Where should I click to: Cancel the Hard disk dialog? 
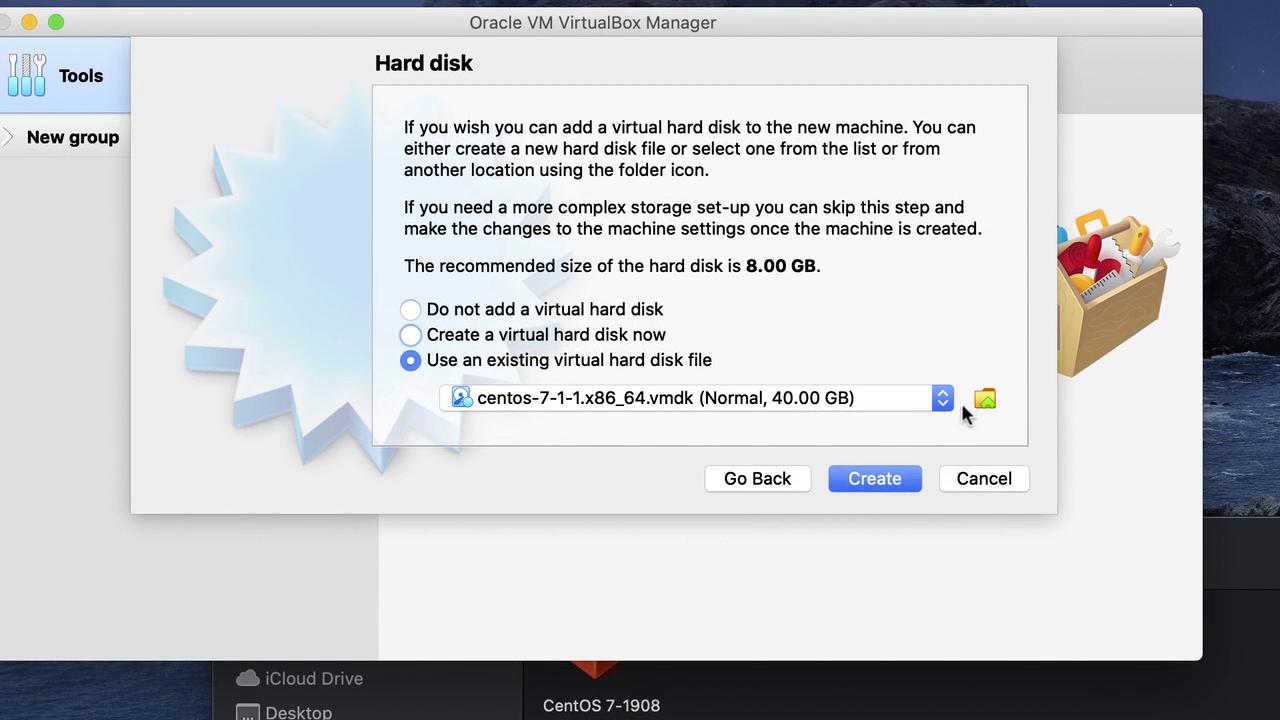[x=983, y=479]
